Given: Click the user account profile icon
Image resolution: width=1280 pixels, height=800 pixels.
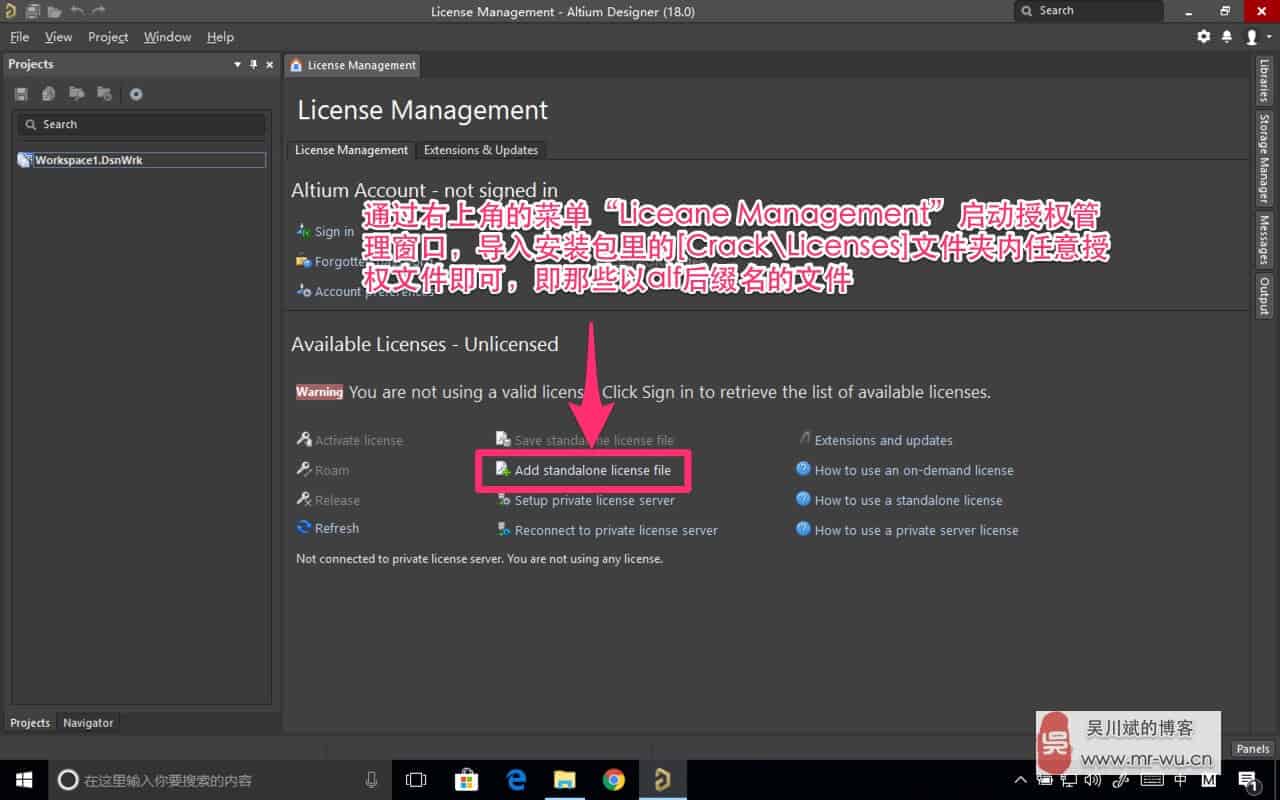Looking at the screenshot, I should 1251,37.
